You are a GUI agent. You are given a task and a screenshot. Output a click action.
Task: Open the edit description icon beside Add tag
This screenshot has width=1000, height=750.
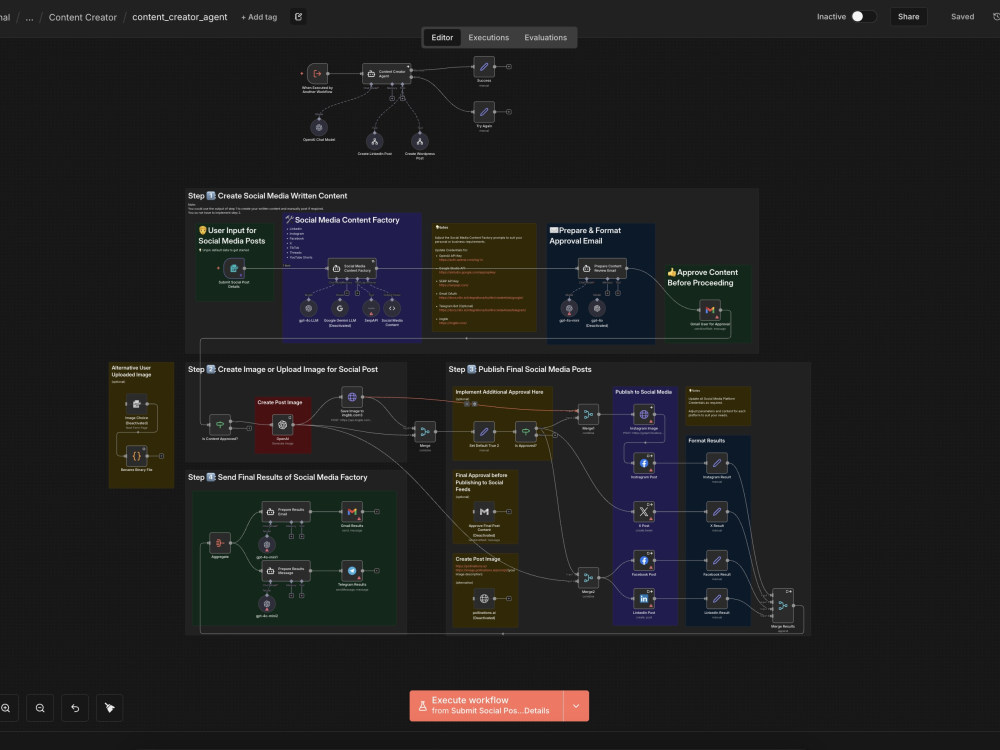298,17
